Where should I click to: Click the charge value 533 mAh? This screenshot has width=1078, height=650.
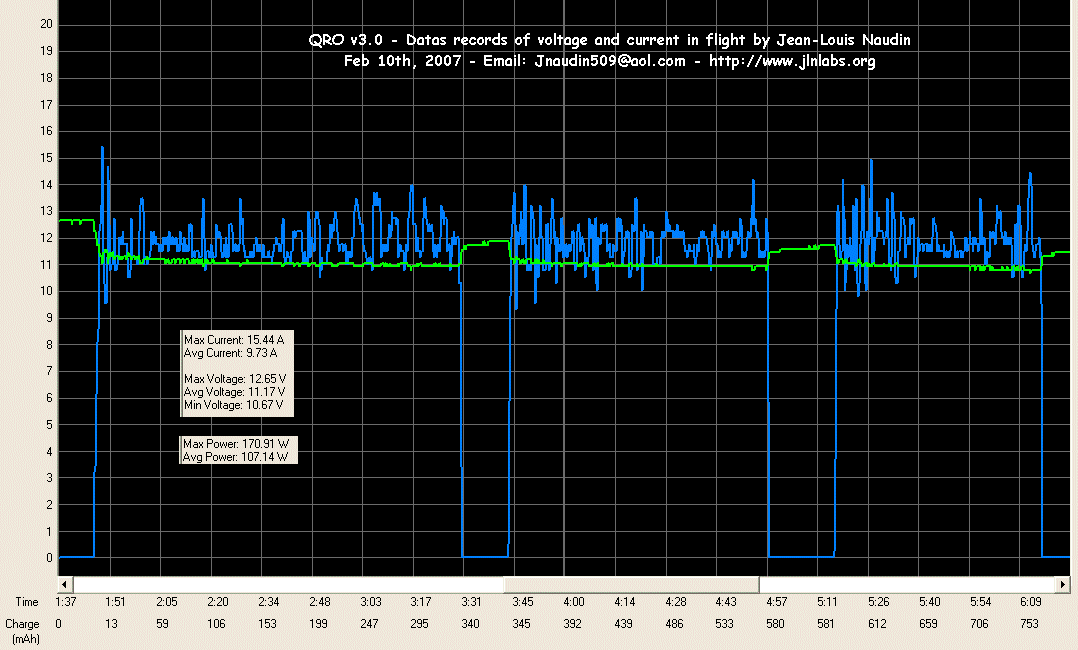click(x=724, y=624)
